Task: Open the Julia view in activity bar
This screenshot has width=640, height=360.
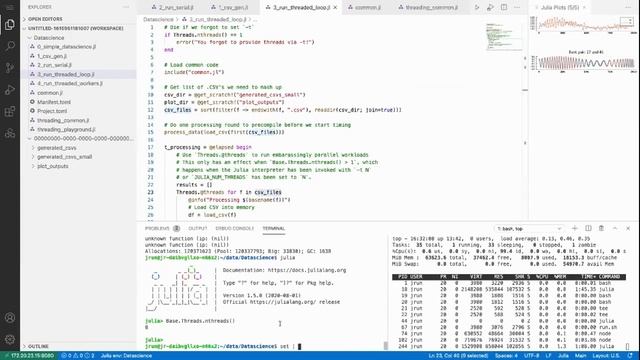Action: pyautogui.click(x=10, y=133)
